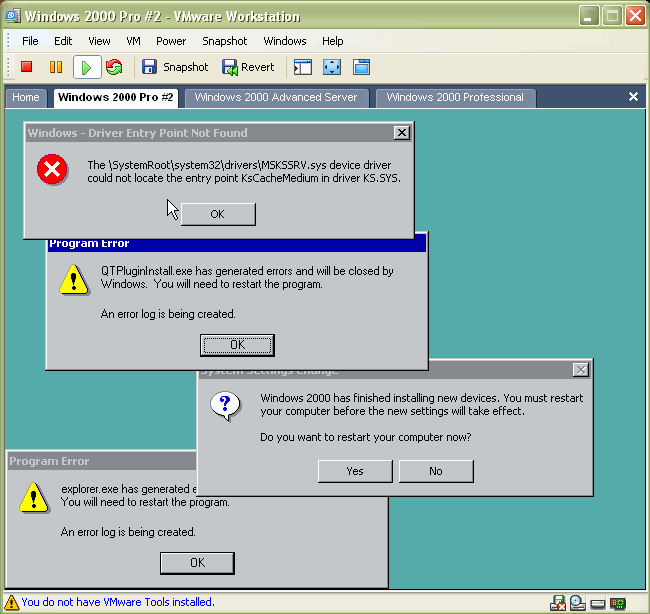Close the current VM tab
This screenshot has height=614, width=650.
point(633,97)
